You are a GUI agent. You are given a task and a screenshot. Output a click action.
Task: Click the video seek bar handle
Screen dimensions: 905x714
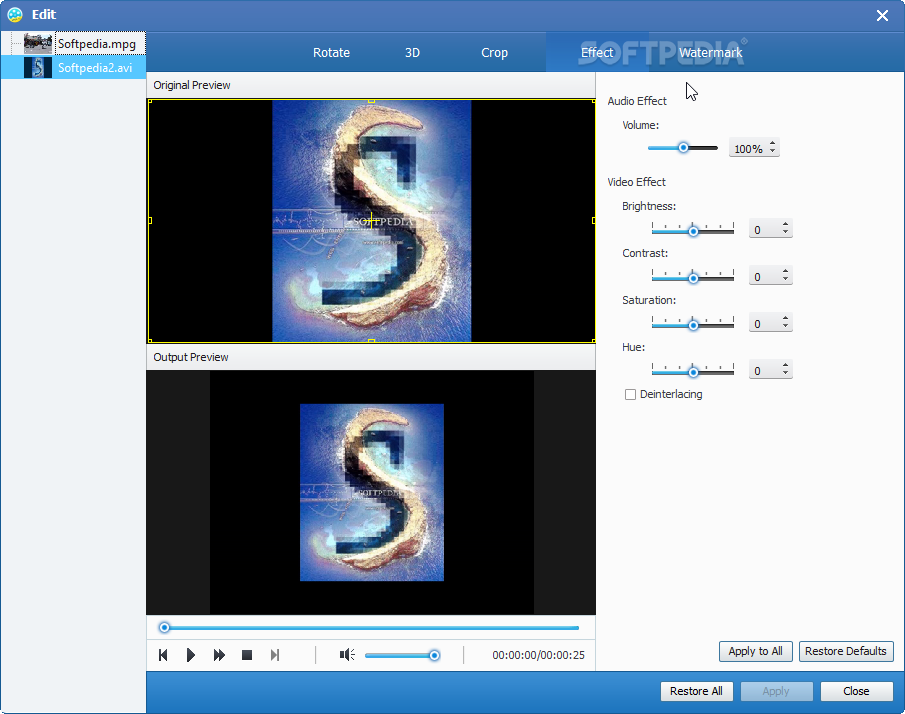coord(164,627)
